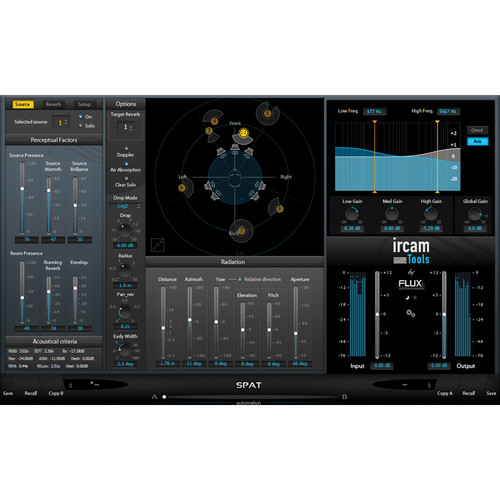Click the Early Width knob
Viewport: 500px width, 500px height.
(x=125, y=350)
